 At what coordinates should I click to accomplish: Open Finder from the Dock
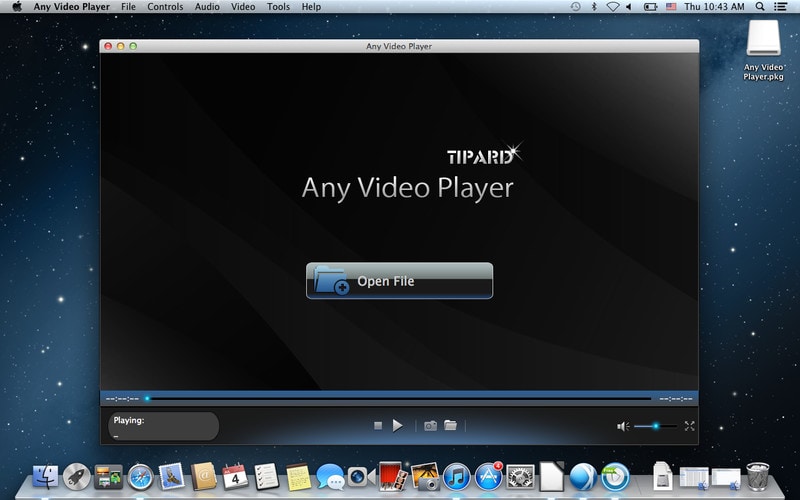click(45, 477)
